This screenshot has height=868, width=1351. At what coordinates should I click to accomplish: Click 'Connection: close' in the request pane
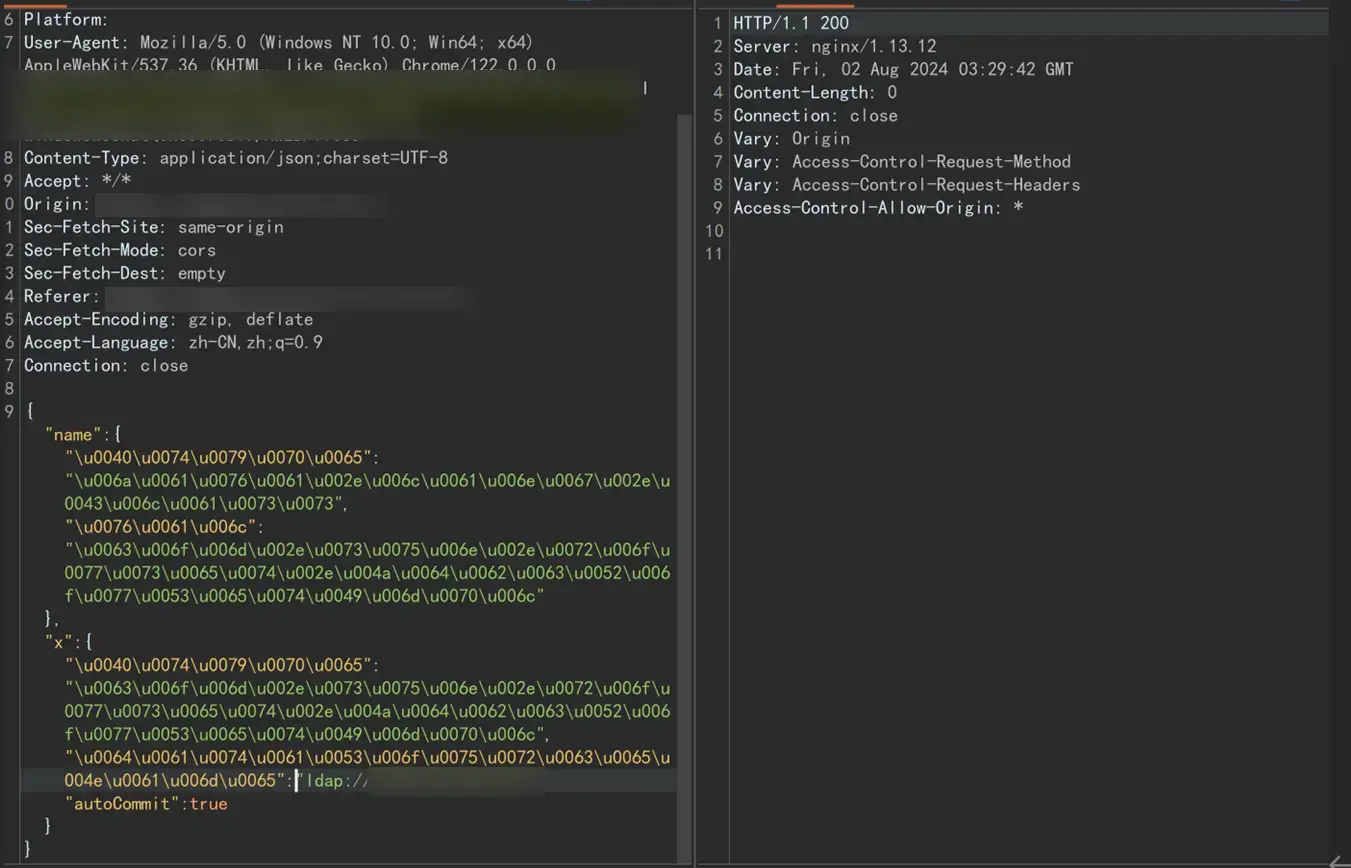106,365
